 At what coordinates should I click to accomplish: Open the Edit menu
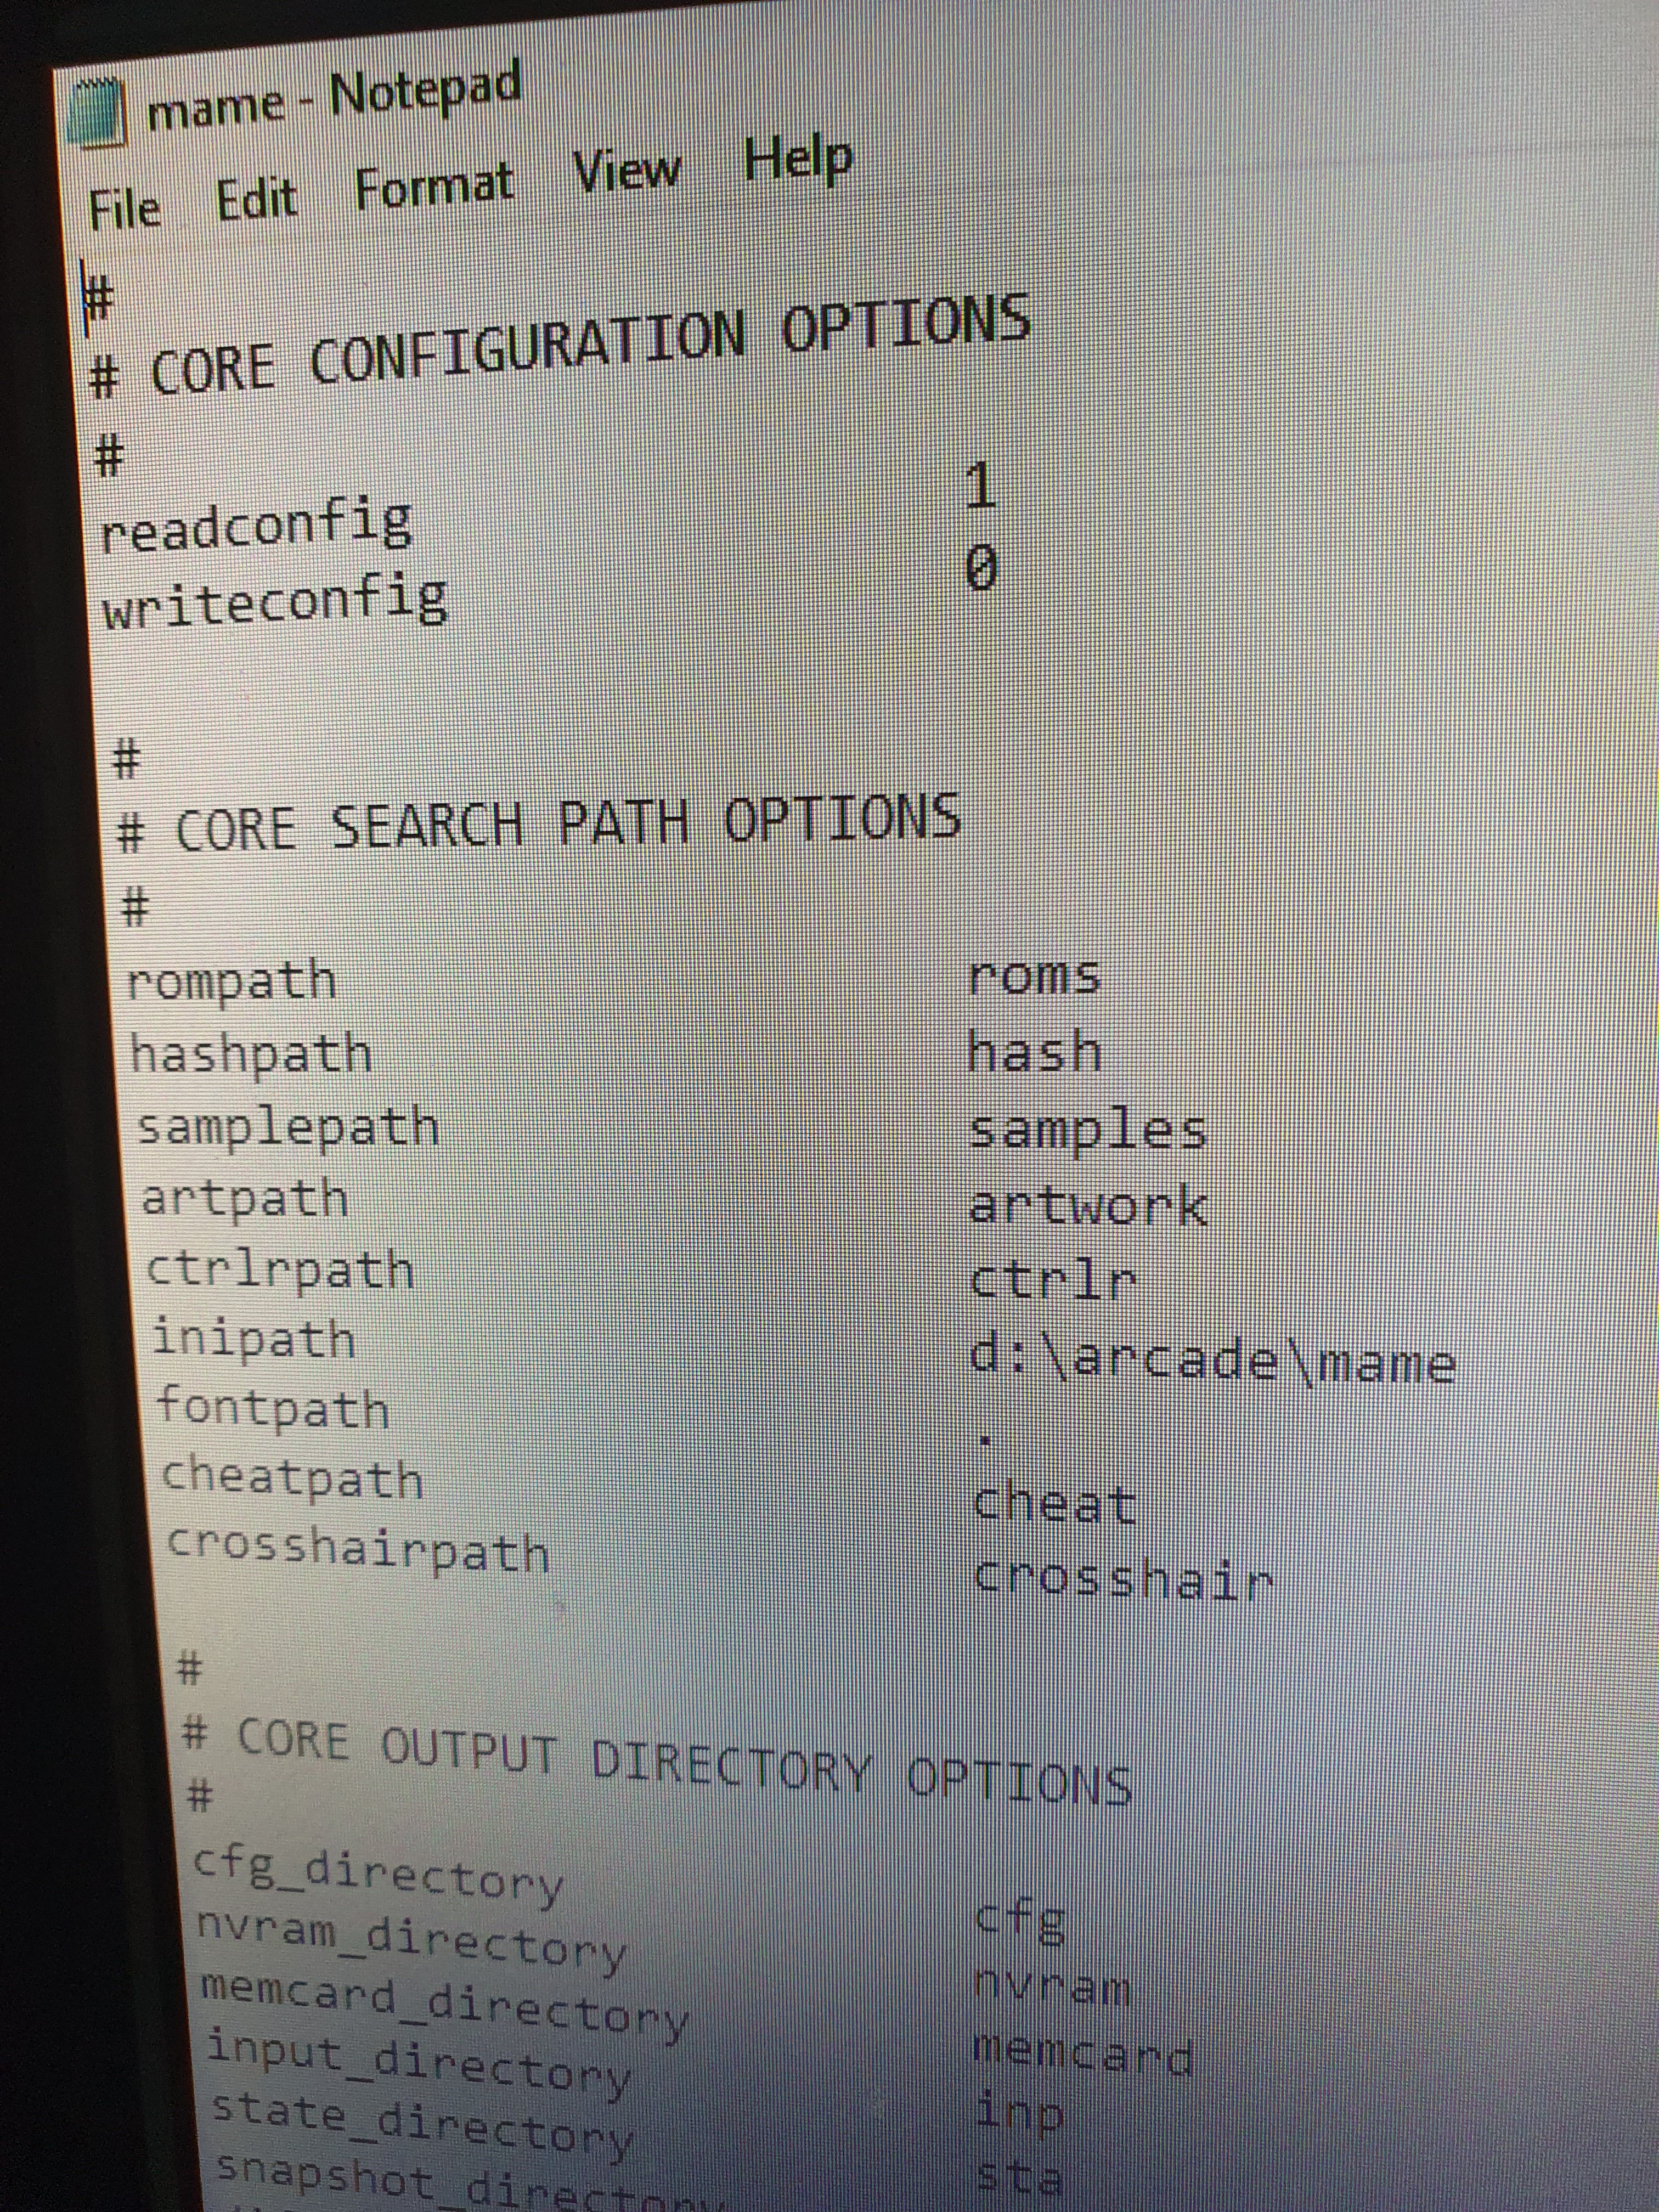pos(257,198)
